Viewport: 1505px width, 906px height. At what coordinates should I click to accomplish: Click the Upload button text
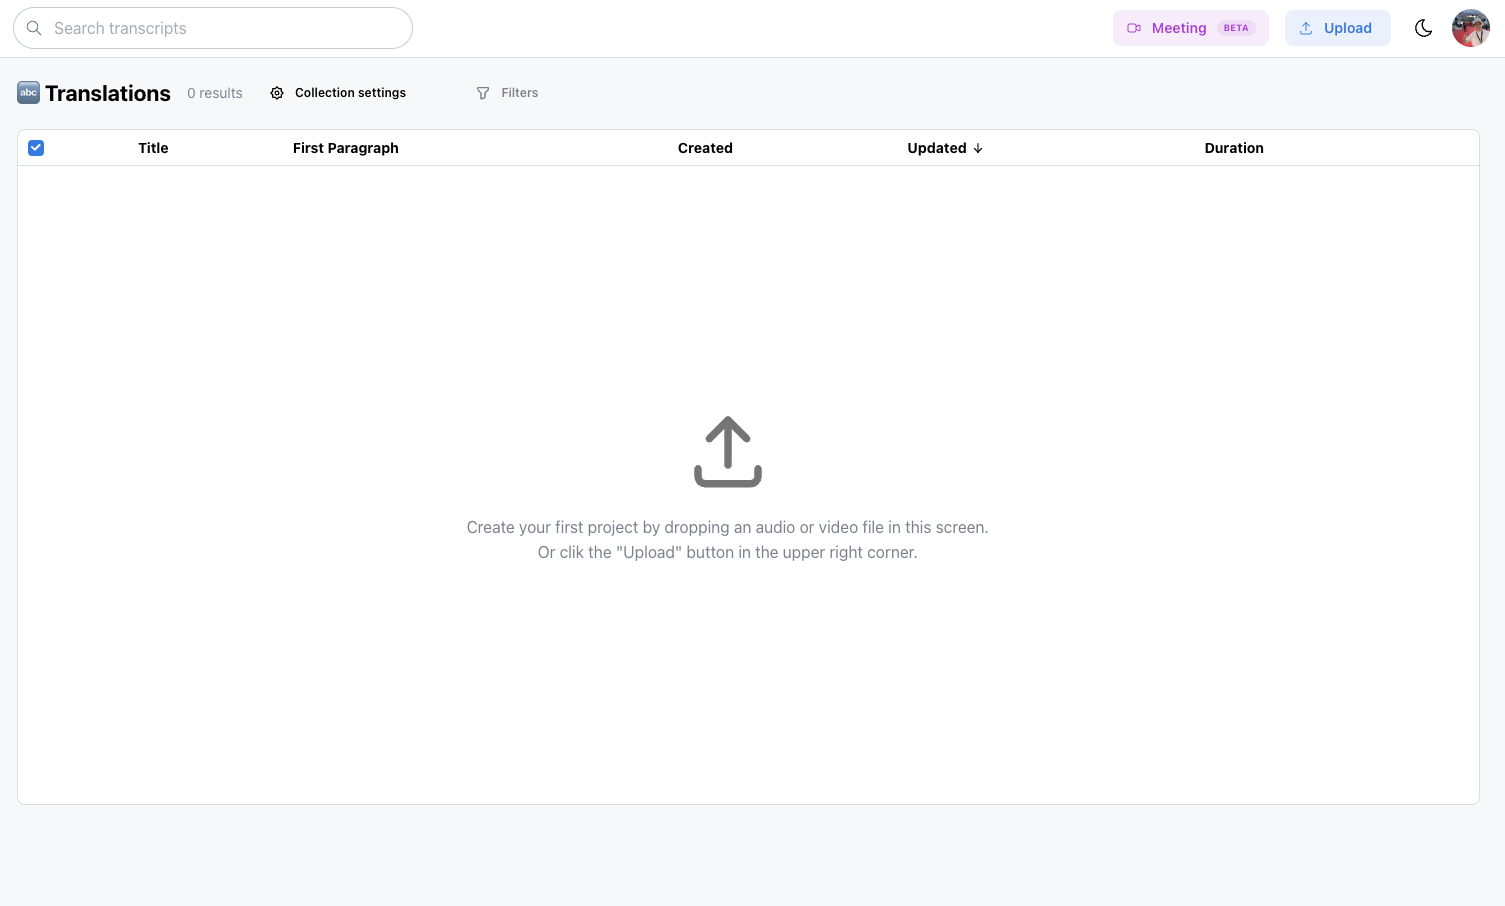tap(1347, 28)
